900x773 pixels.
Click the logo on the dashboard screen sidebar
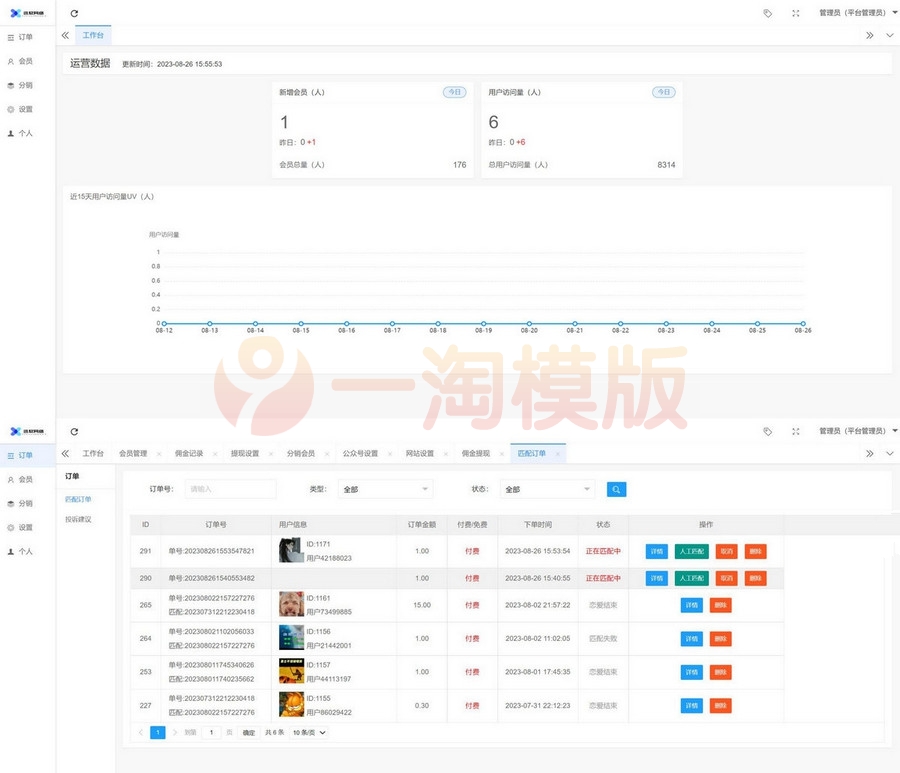[x=28, y=13]
